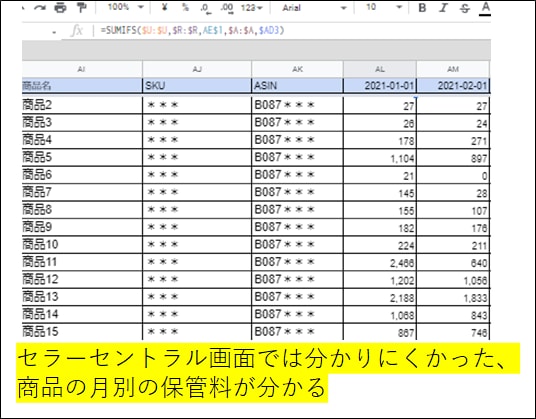Click value 27 in 2021-01-01 column
Screen dimensions: 536x419
[x=380, y=105]
